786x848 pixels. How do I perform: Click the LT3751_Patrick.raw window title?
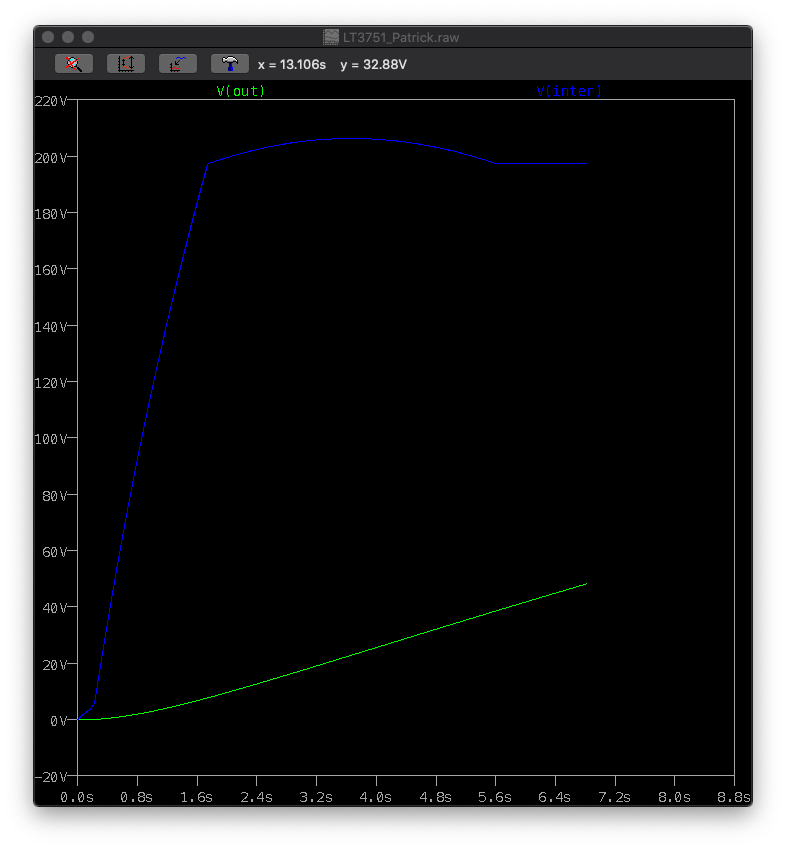(401, 37)
